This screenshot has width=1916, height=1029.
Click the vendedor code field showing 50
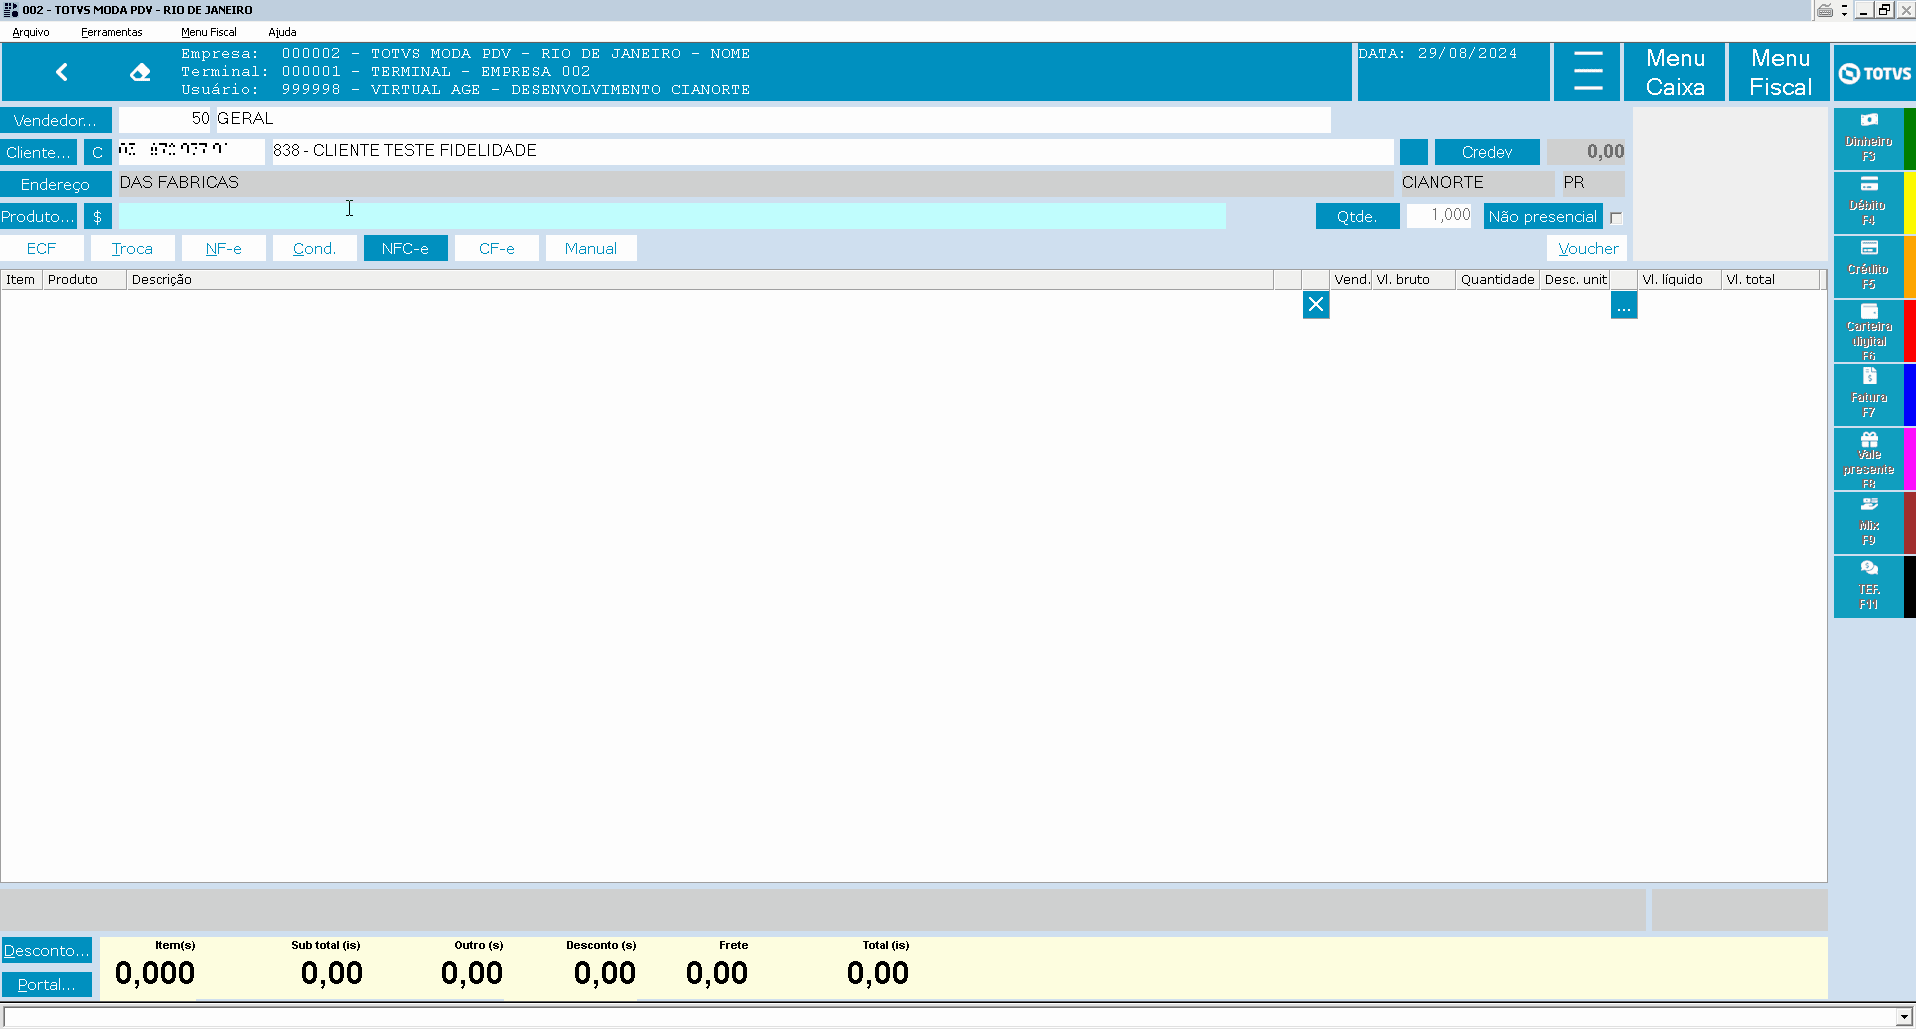tap(165, 119)
